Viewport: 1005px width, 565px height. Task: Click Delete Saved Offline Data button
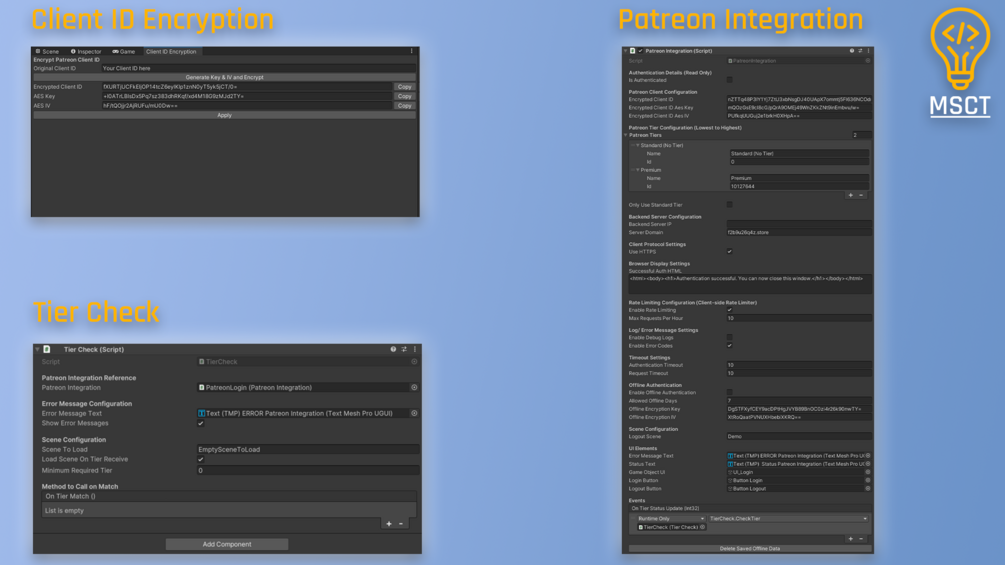750,549
